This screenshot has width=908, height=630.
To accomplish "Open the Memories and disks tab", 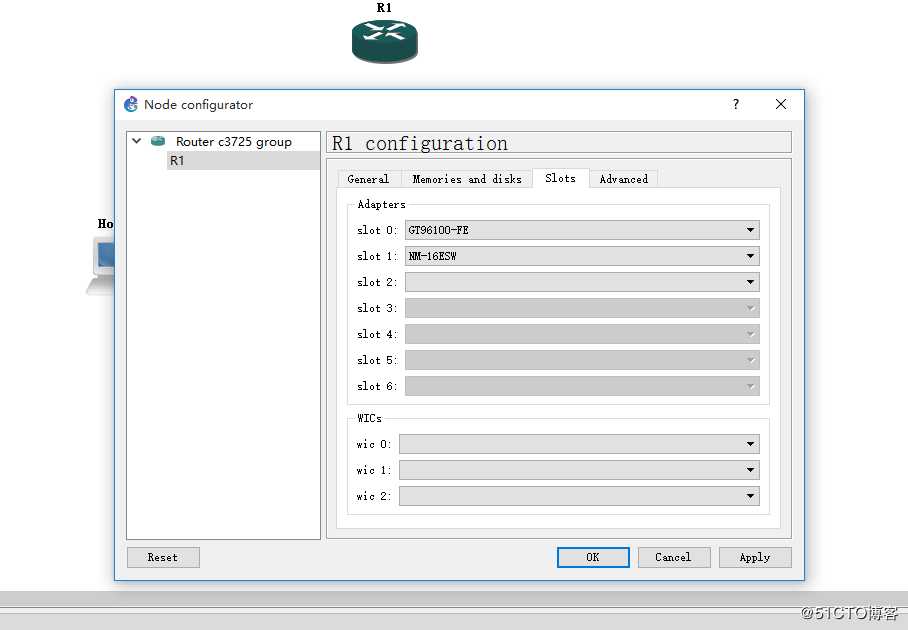I will pyautogui.click(x=467, y=179).
